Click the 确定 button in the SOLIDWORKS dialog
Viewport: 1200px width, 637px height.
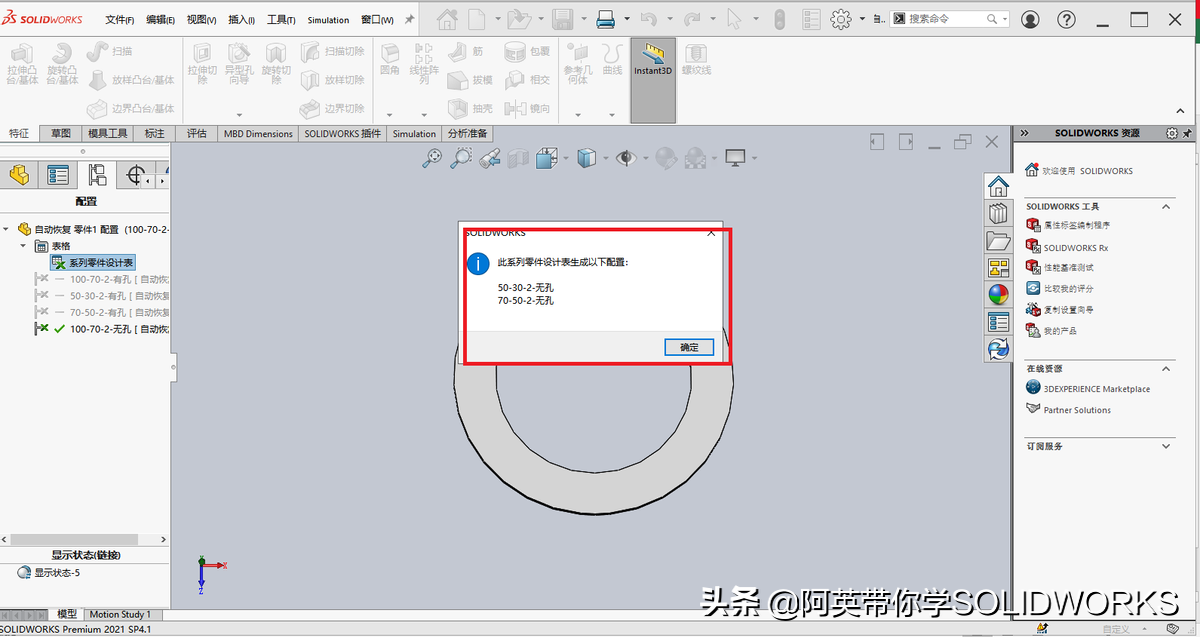(689, 347)
